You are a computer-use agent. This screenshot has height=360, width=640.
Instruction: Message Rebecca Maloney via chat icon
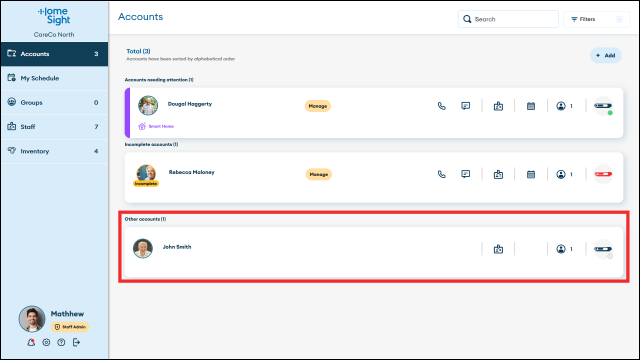[466, 174]
